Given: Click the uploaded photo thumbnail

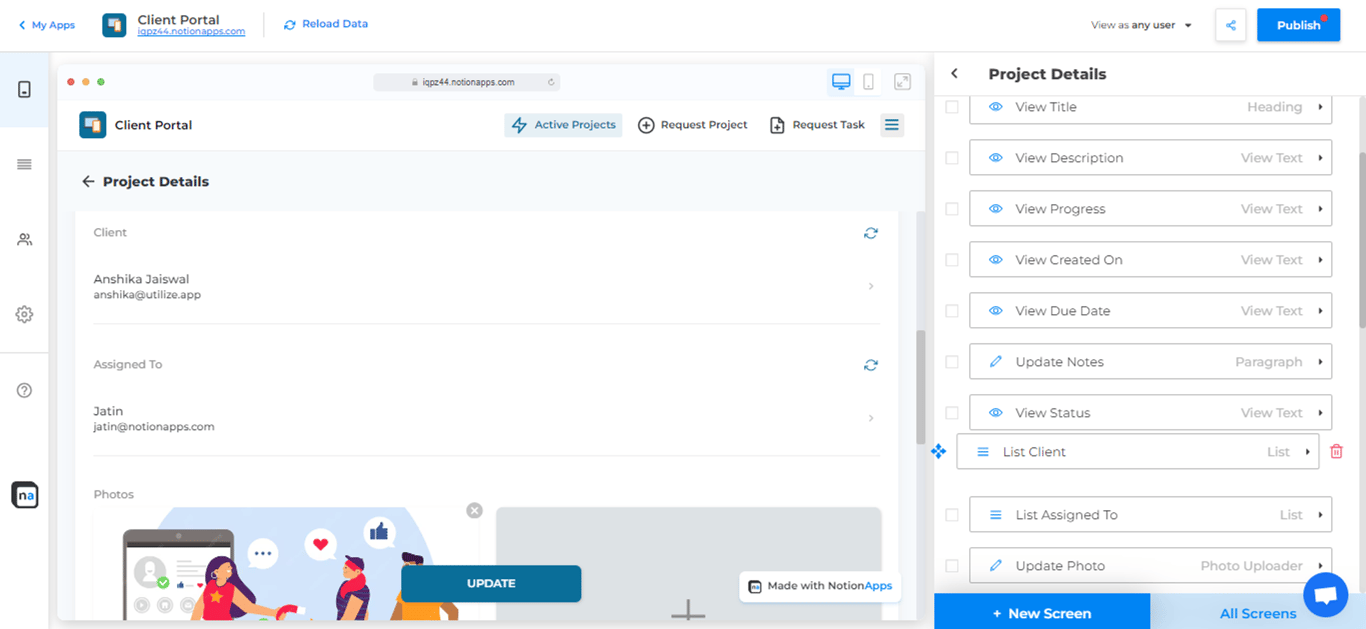Looking at the screenshot, I should click(286, 564).
